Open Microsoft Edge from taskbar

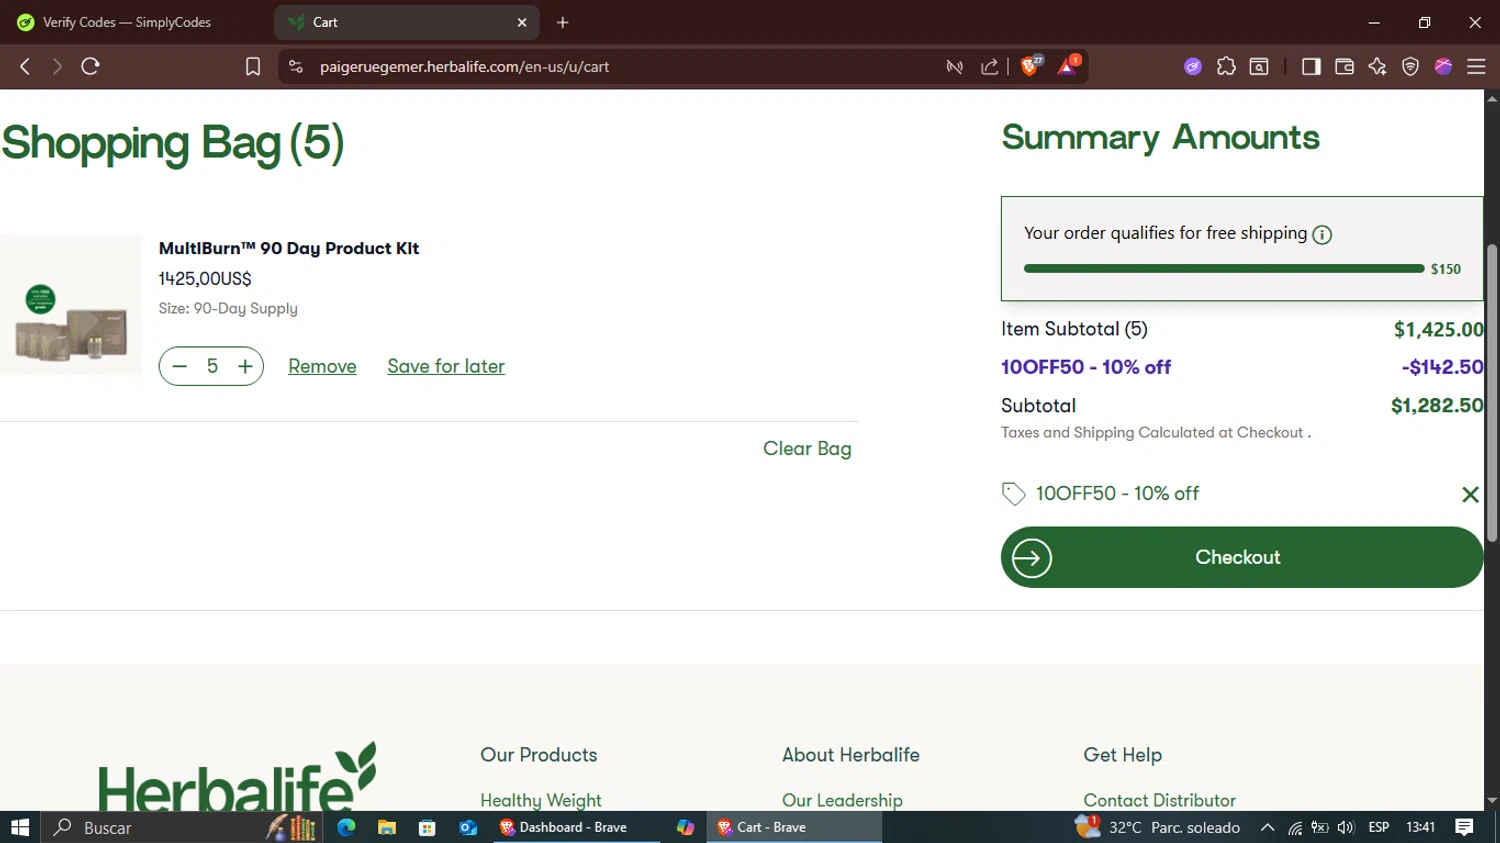[x=346, y=827]
